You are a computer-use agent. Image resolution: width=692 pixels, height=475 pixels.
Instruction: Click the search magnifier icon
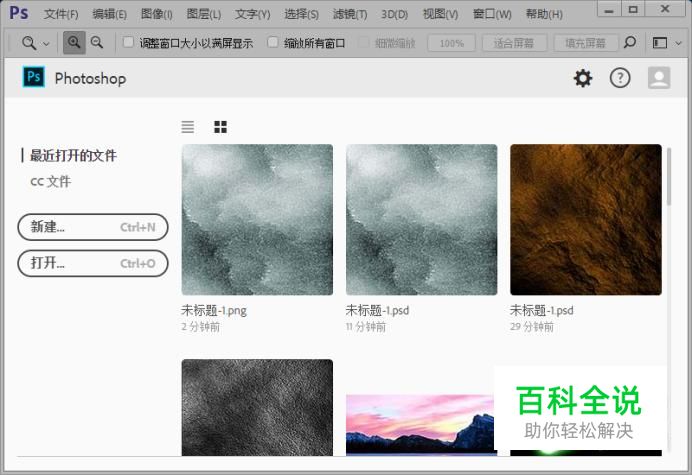point(629,43)
